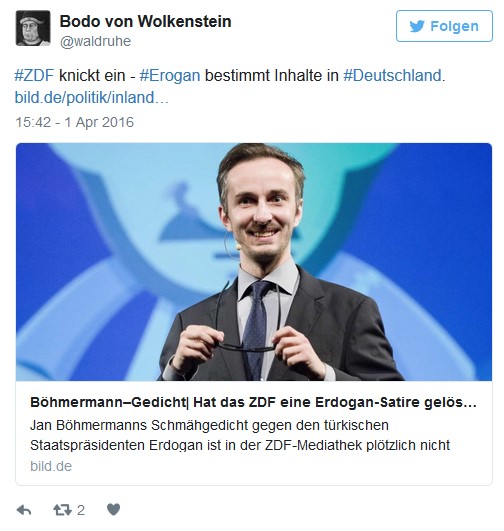Click the Twitter bird in the Folgen button

[x=417, y=26]
